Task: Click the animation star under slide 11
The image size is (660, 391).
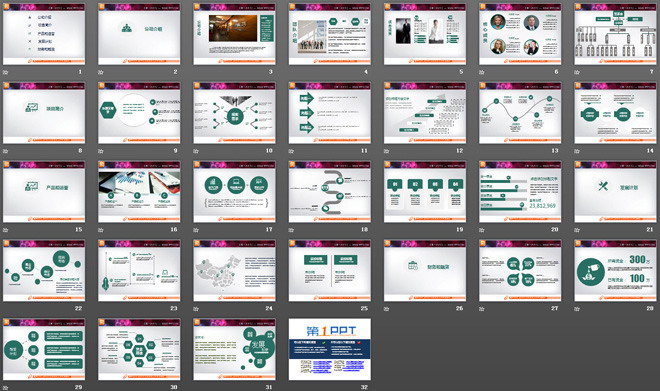Action: tap(291, 151)
